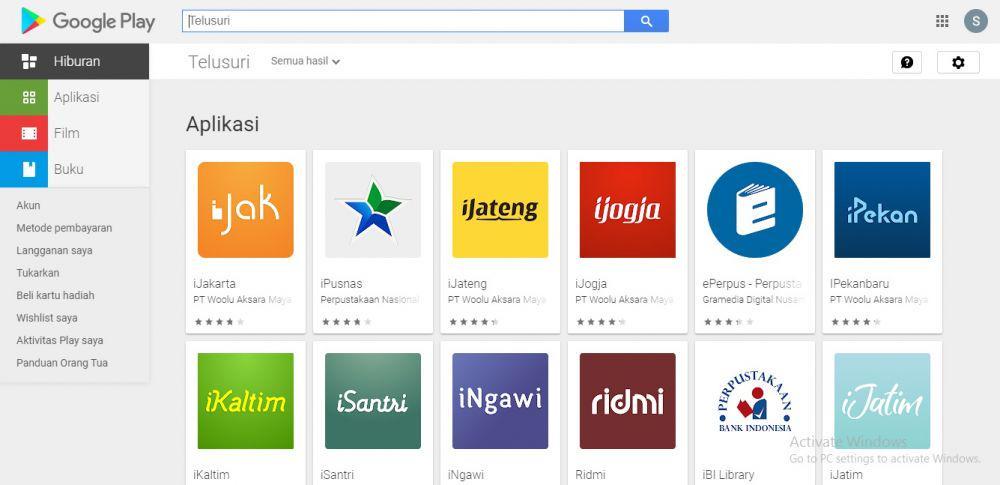Open the Perpustakaan Bank Indonesia icon
The width and height of the screenshot is (1000, 485).
pyautogui.click(x=755, y=401)
